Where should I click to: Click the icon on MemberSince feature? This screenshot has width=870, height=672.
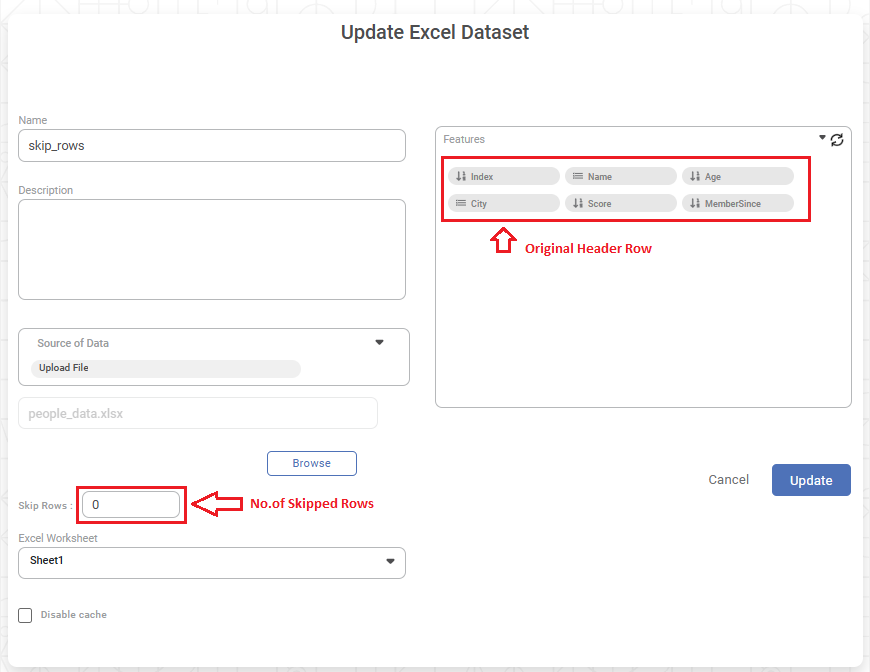[x=695, y=203]
